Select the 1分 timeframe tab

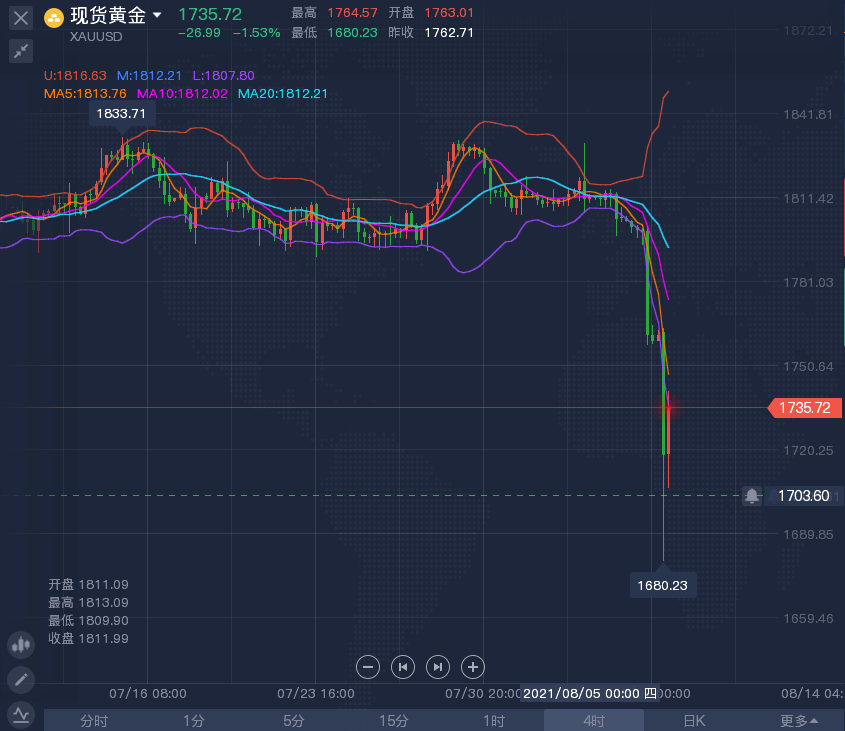[x=193, y=721]
